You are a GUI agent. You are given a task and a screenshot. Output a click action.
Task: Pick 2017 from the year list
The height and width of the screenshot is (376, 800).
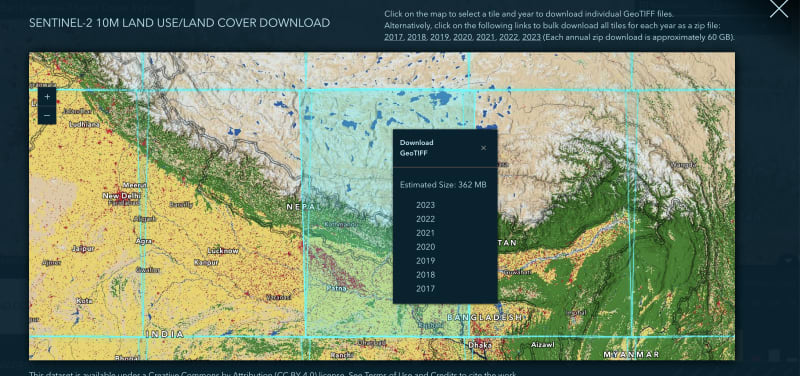426,289
